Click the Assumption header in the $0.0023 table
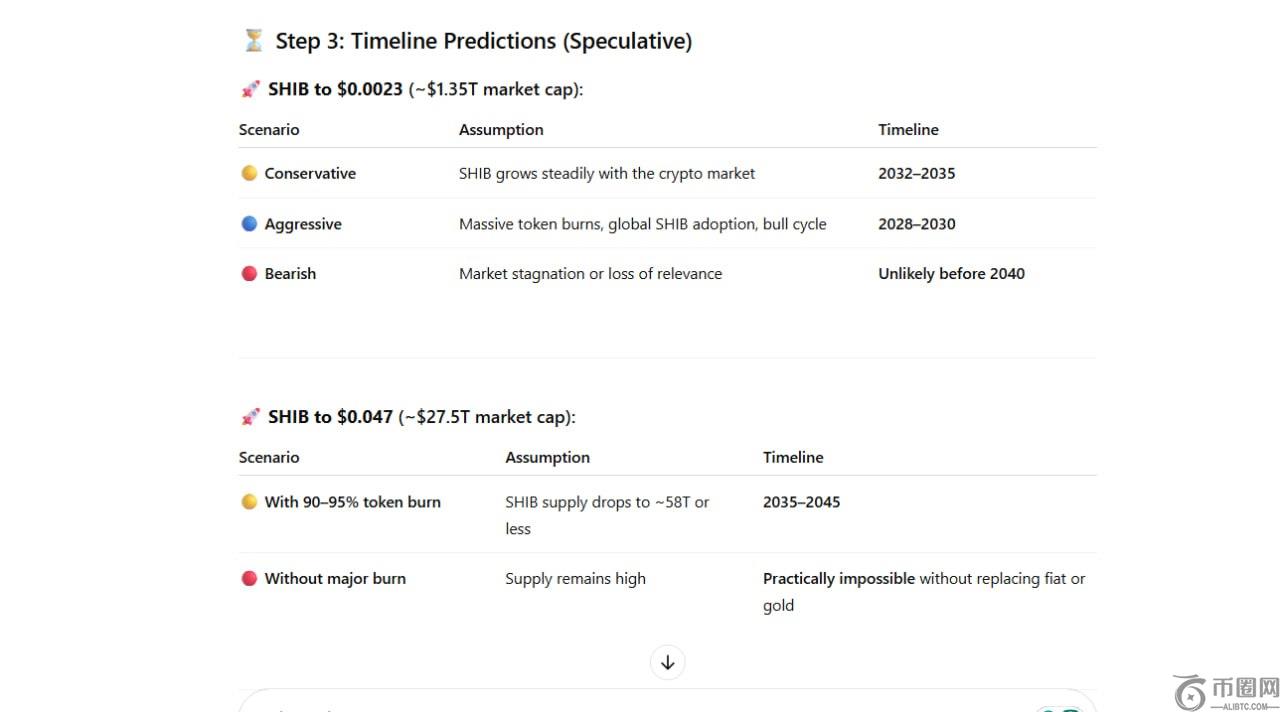The height and width of the screenshot is (712, 1280). tap(501, 130)
